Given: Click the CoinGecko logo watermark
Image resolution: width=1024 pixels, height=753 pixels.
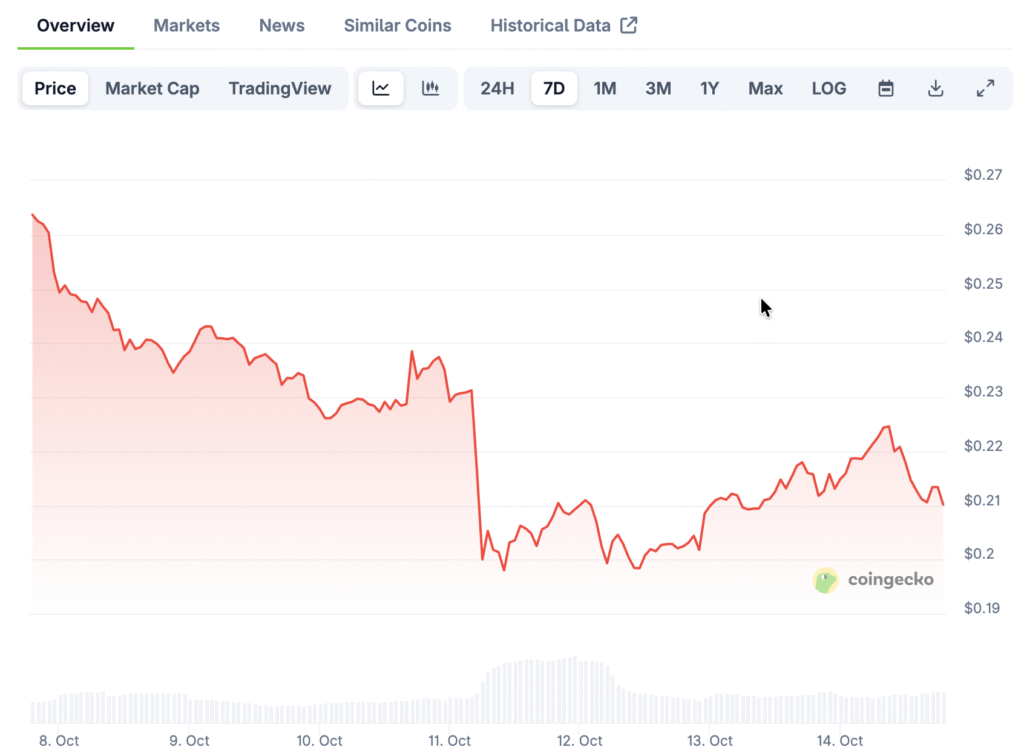Looking at the screenshot, I should click(873, 580).
